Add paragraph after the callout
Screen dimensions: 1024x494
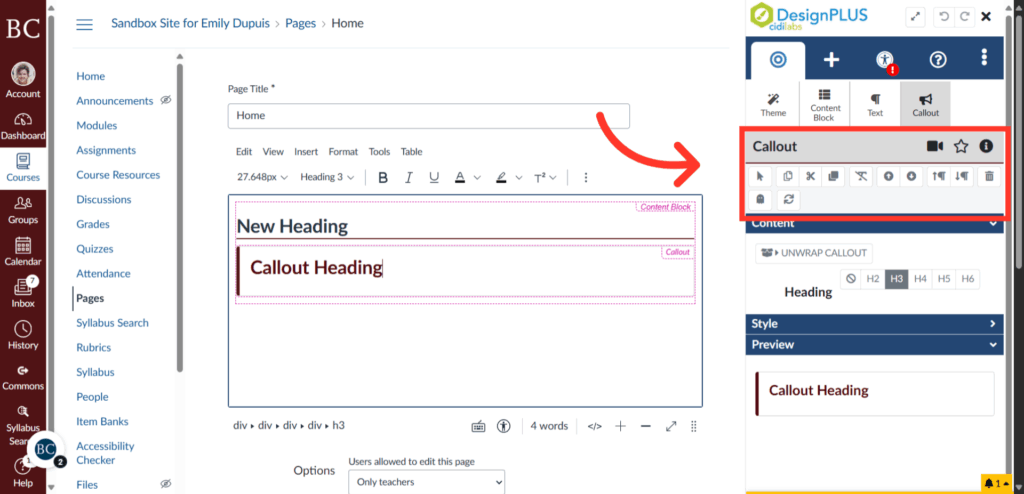[961, 176]
